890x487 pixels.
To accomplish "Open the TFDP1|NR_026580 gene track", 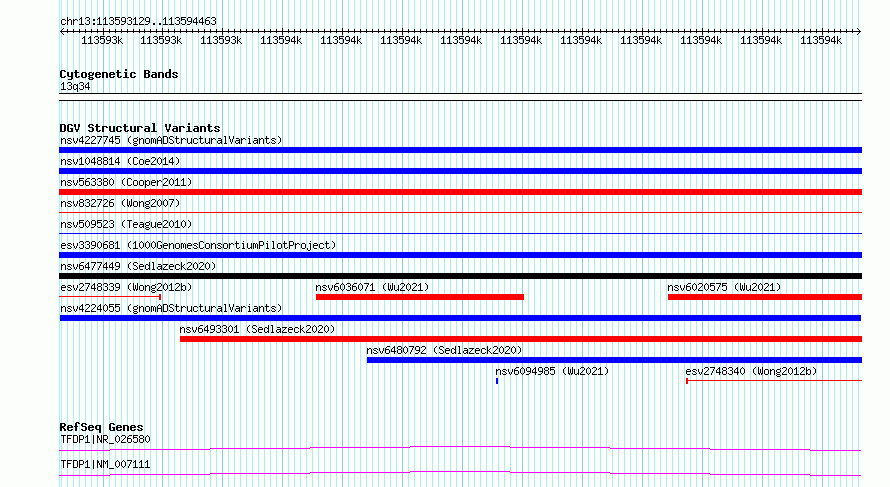I will (460, 449).
